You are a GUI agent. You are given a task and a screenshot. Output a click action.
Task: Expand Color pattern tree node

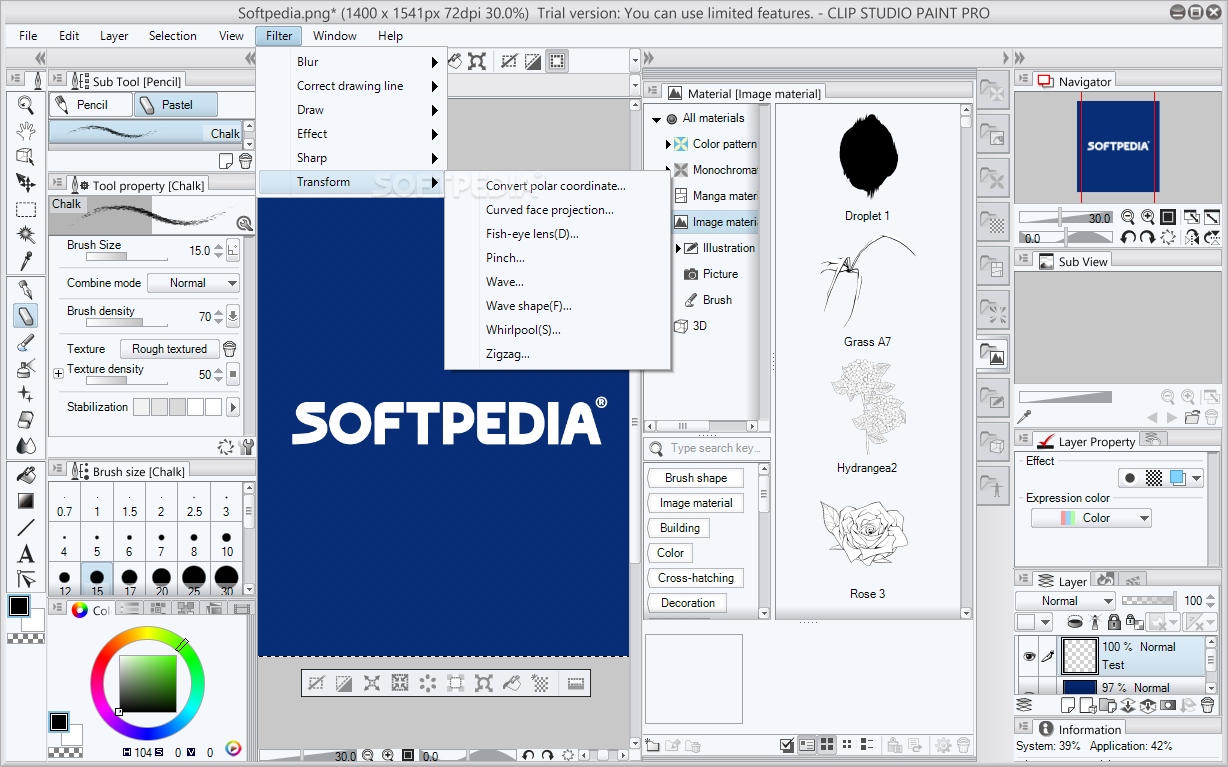668,144
